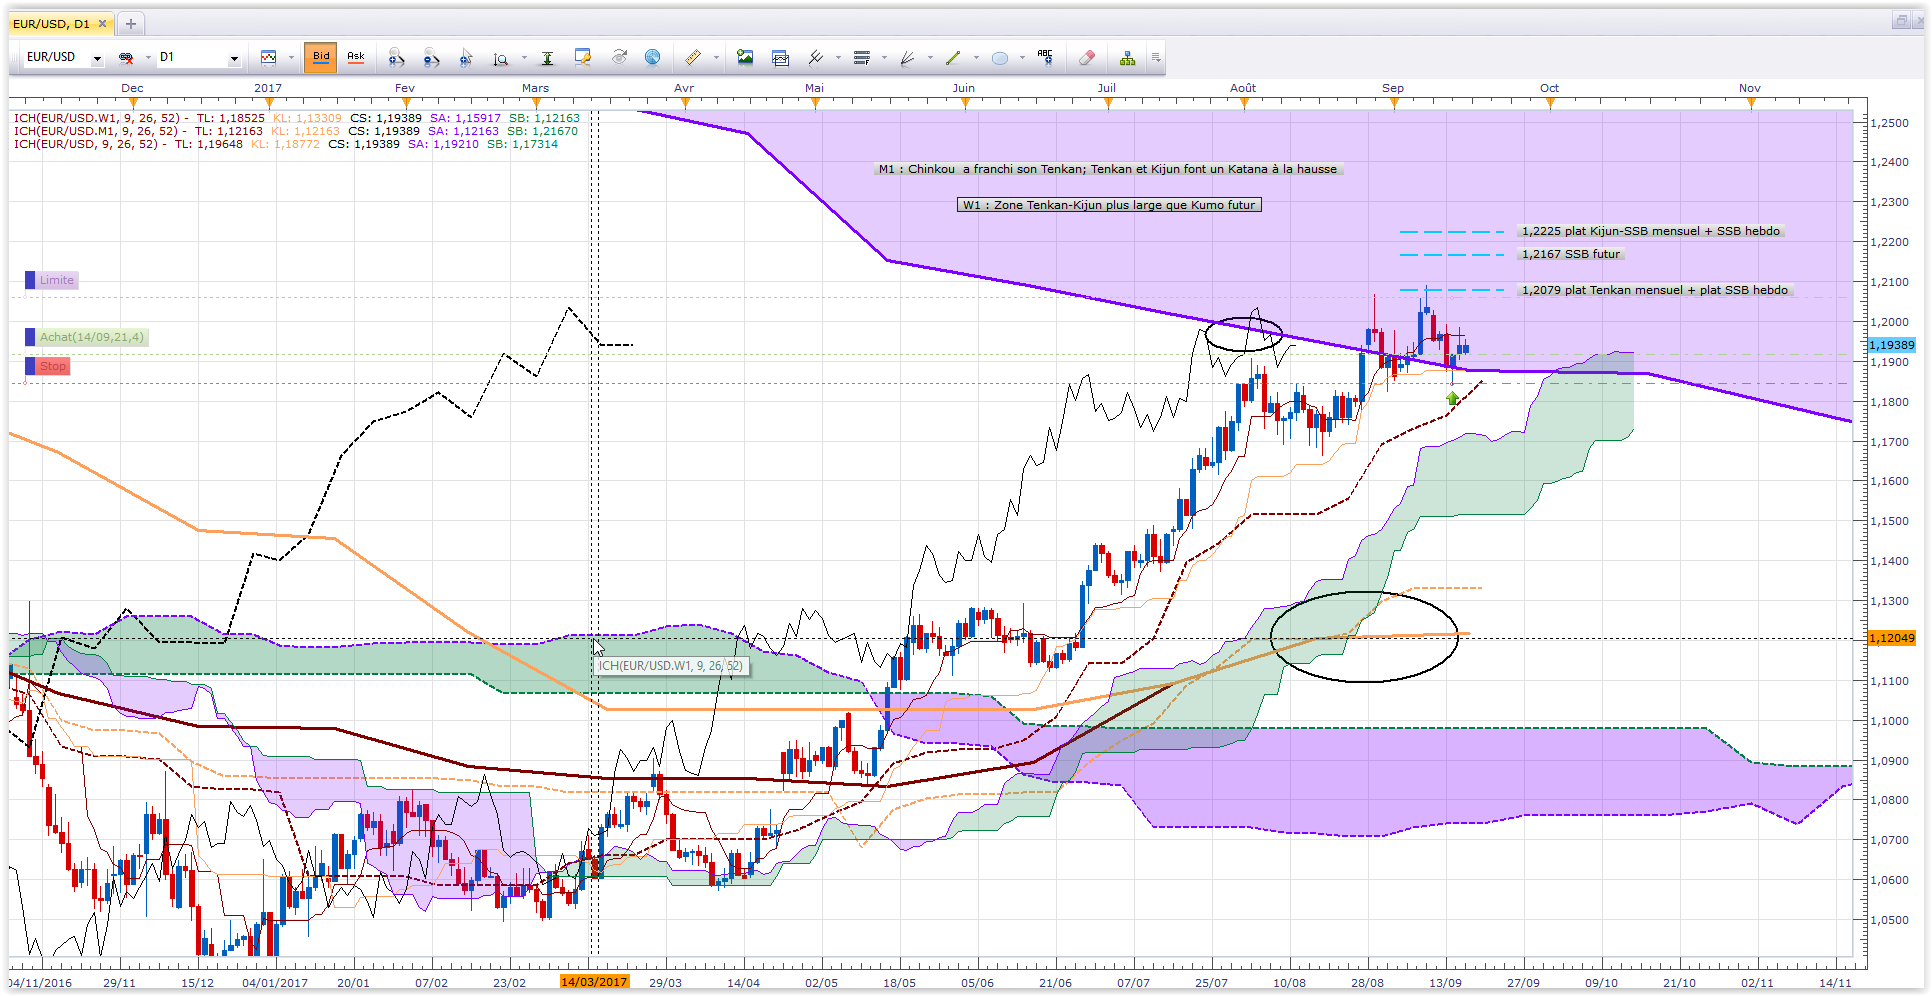The image size is (1932, 996).
Task: Expand the zoom scale dropdown arrow
Action: click(x=524, y=58)
